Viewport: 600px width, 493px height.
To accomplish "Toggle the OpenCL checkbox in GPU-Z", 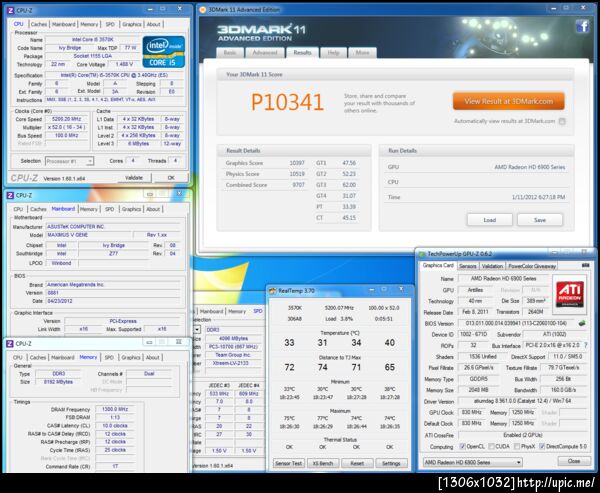I will (462, 446).
